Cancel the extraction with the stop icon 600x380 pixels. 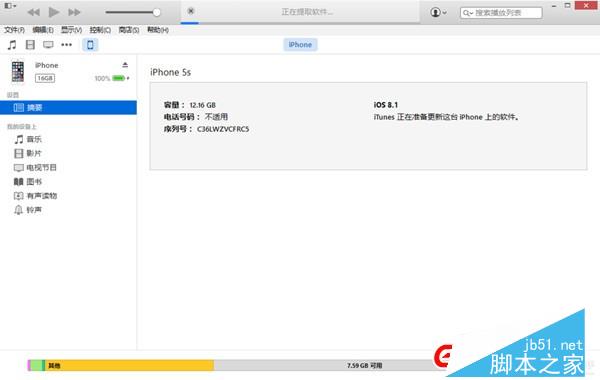pos(191,11)
